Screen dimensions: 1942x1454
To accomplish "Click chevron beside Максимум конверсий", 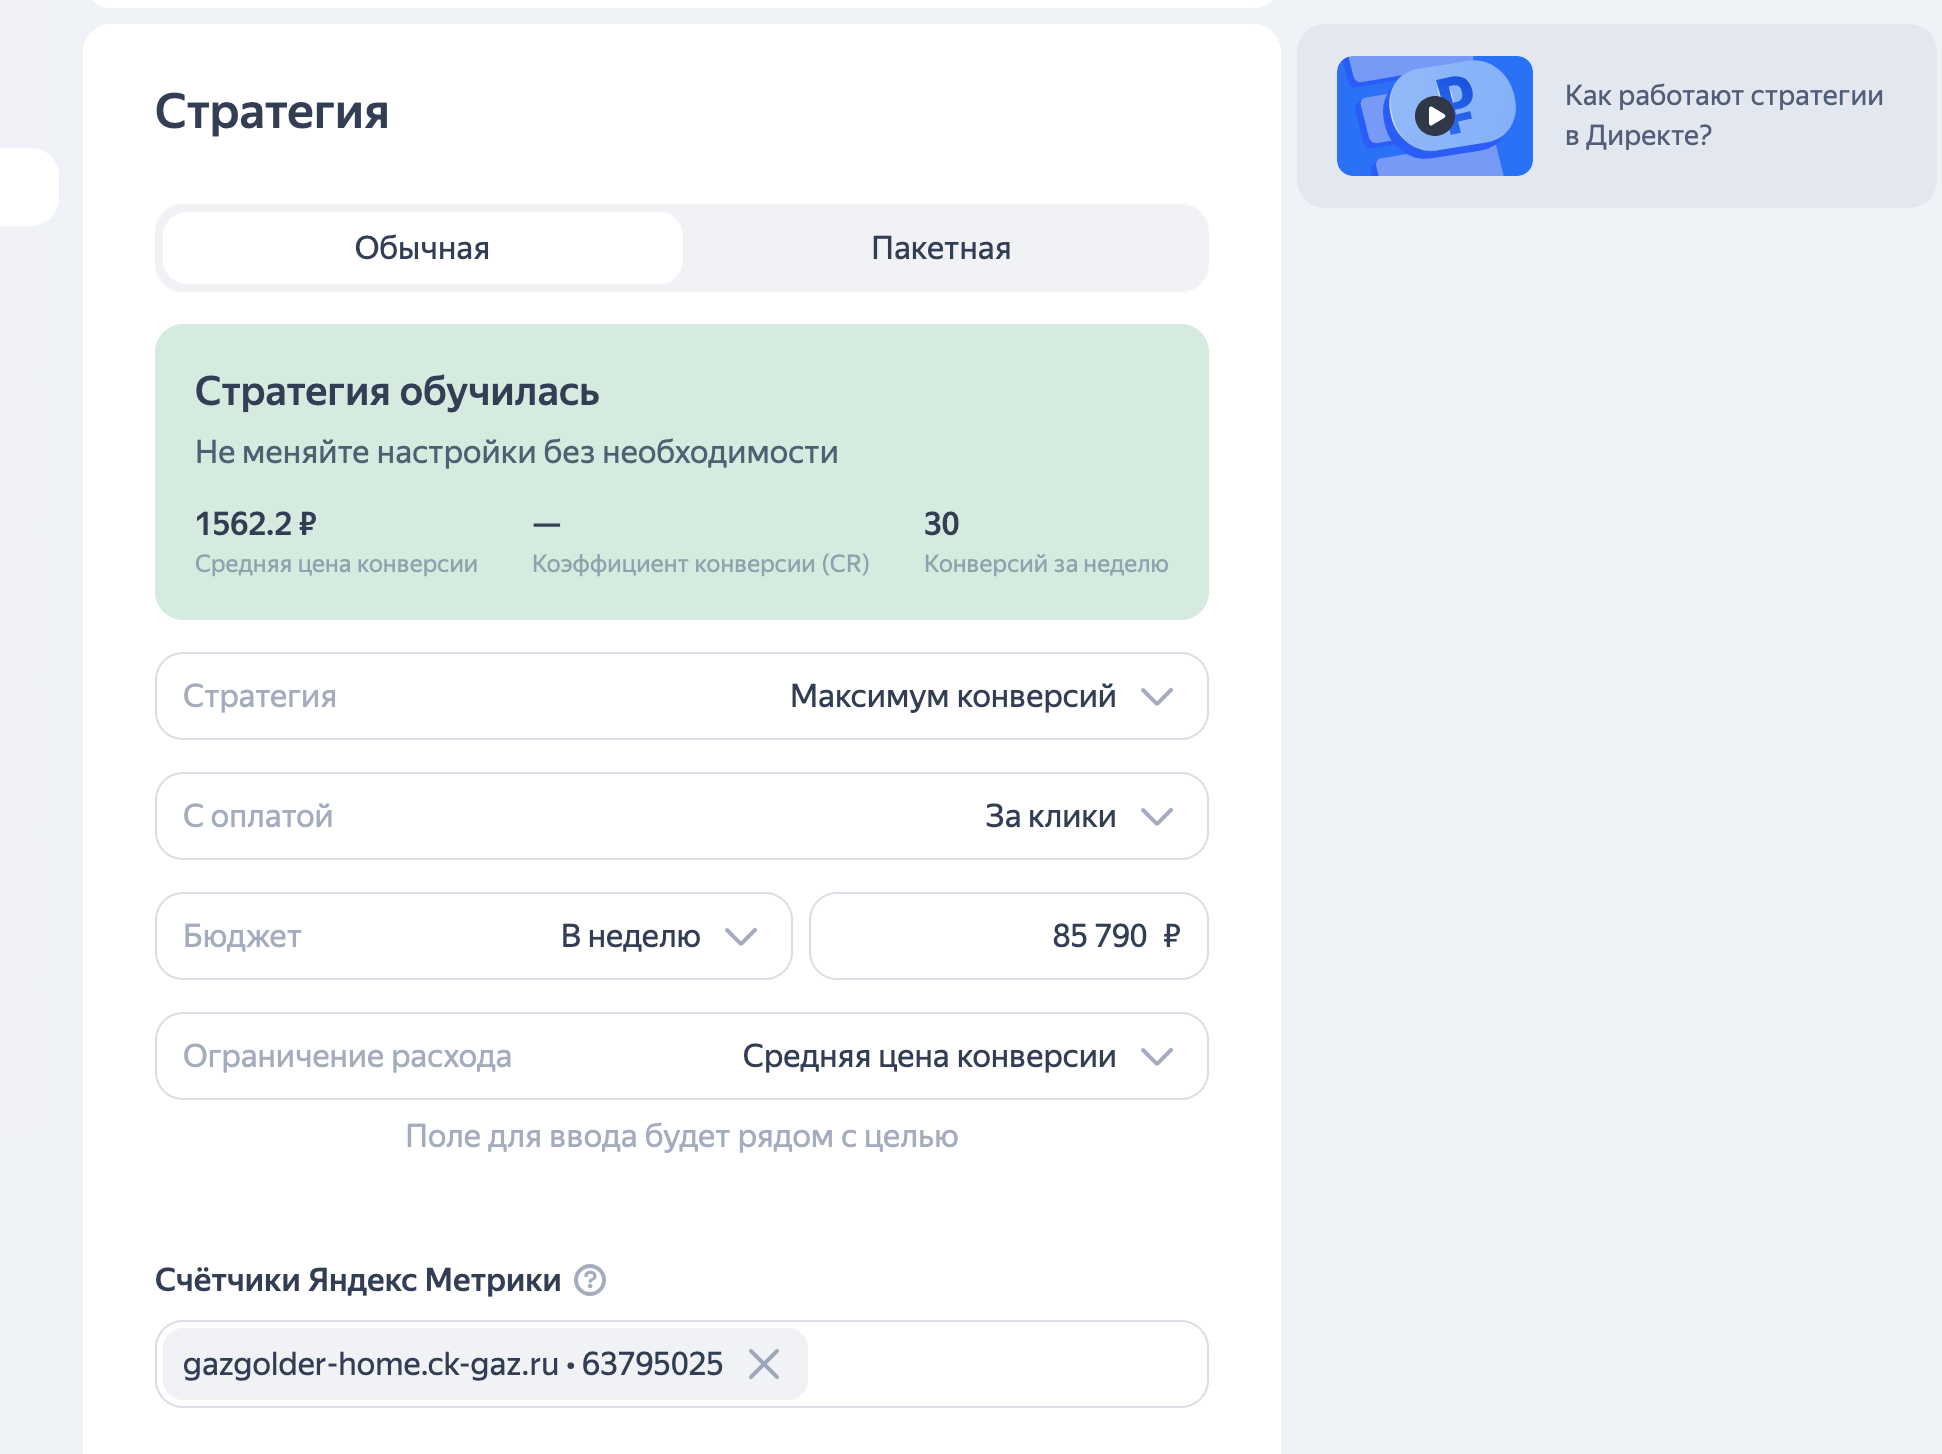I will (x=1157, y=697).
